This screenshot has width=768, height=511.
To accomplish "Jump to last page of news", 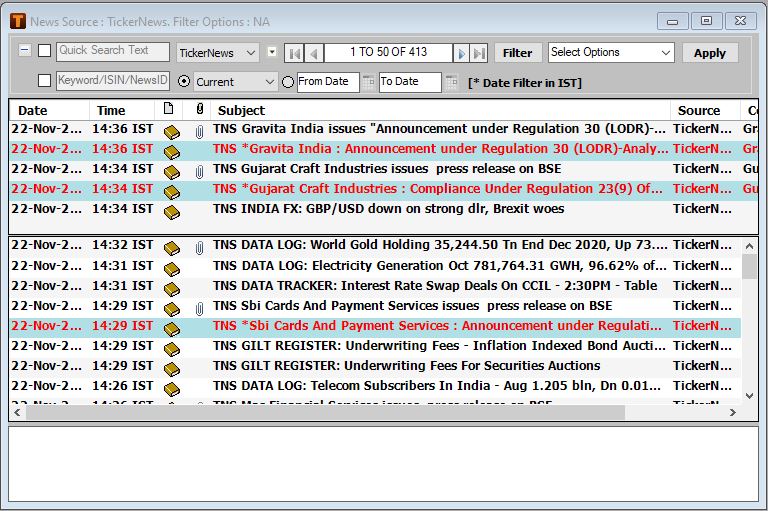I will [479, 53].
